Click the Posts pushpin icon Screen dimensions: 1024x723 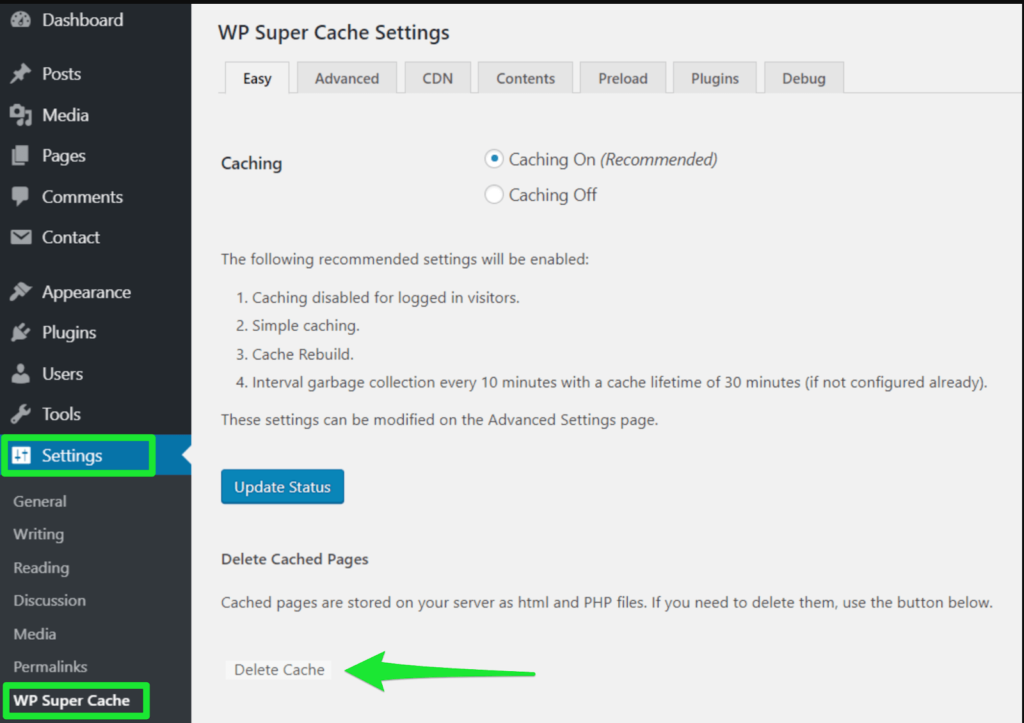[20, 74]
